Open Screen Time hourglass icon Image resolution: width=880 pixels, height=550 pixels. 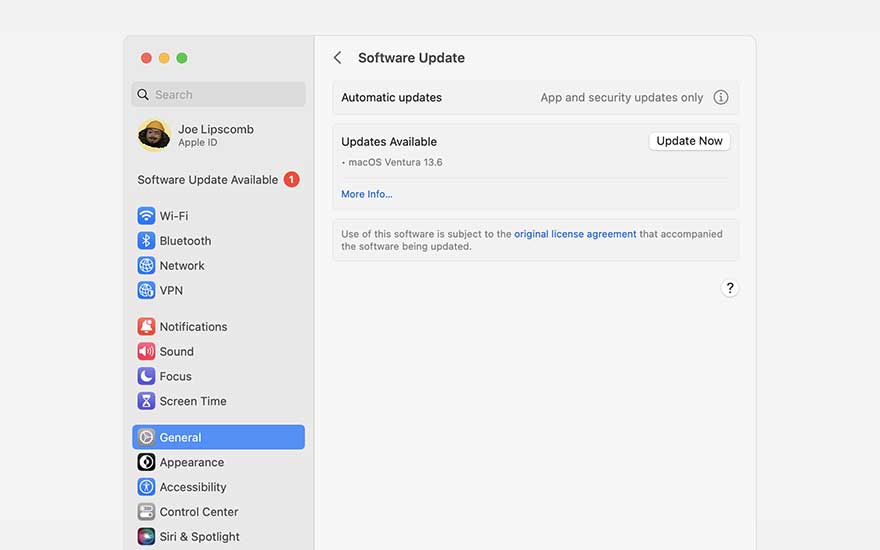pos(146,402)
